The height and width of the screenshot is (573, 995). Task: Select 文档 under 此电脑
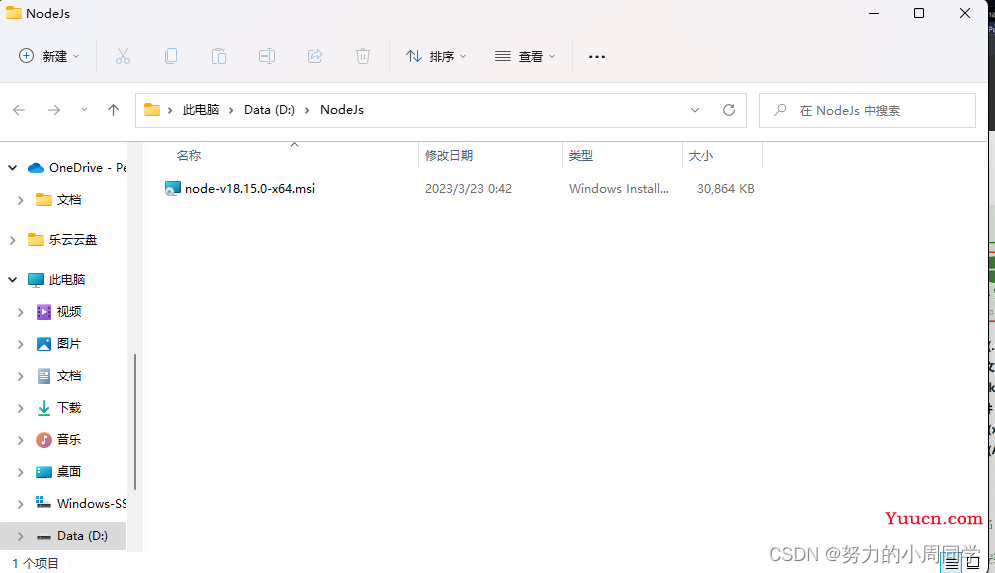tap(69, 376)
